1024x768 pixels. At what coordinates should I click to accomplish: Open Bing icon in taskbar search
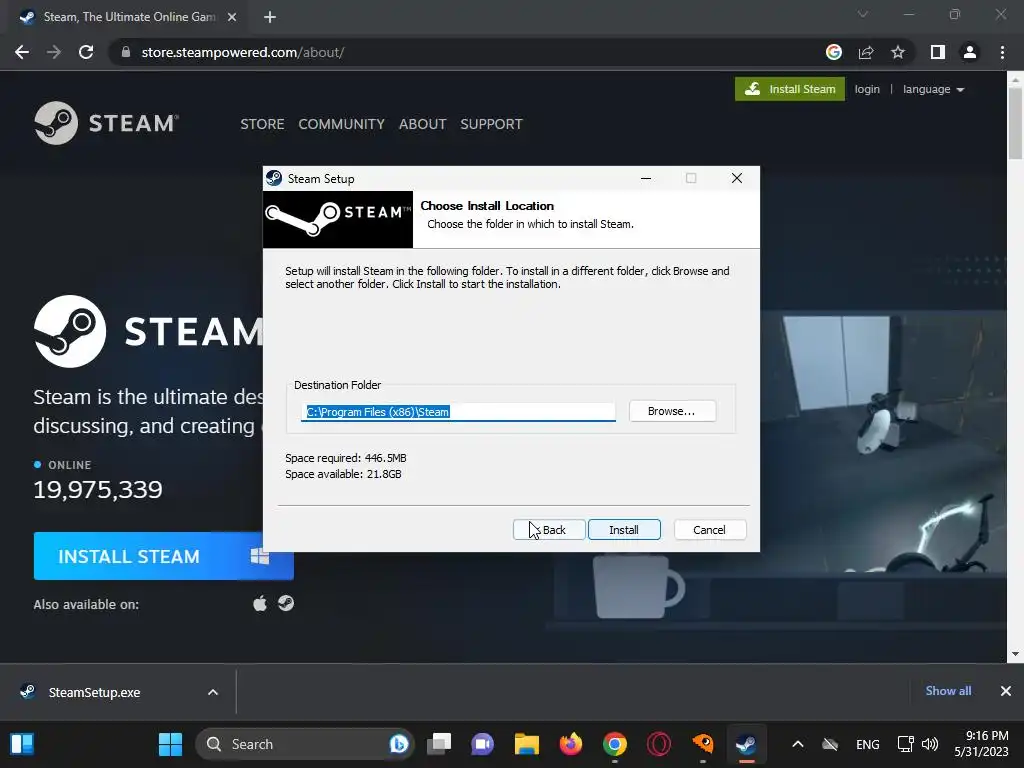tap(399, 744)
